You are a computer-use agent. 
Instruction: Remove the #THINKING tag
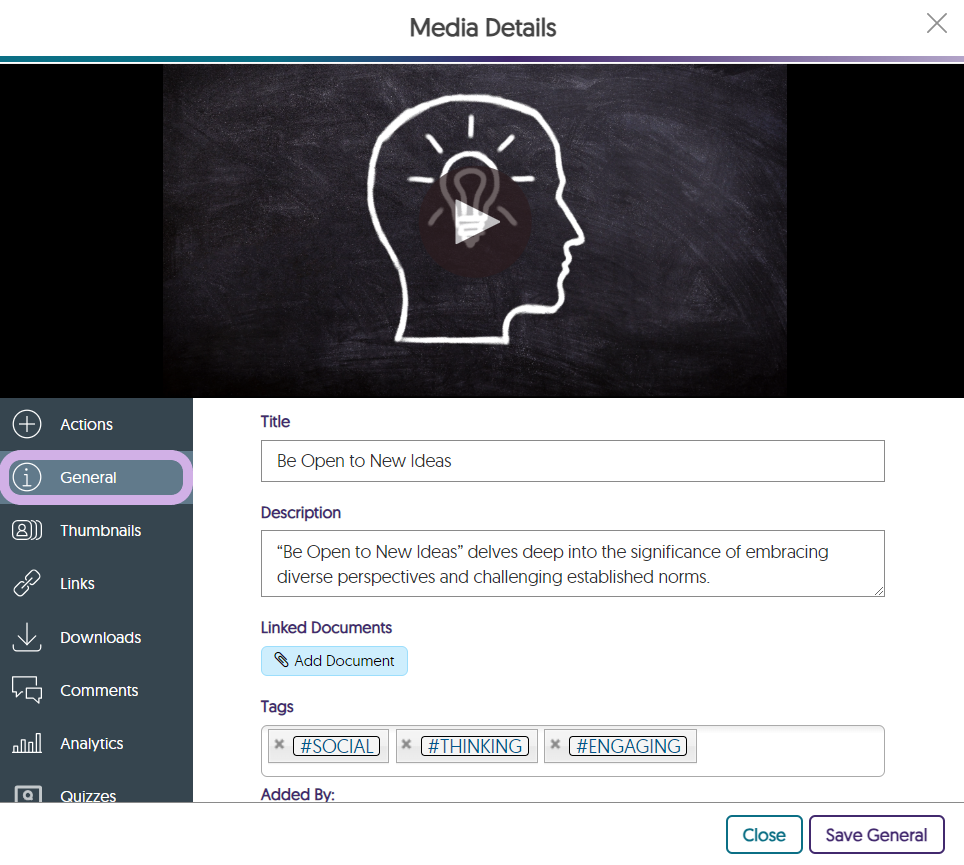click(x=407, y=745)
